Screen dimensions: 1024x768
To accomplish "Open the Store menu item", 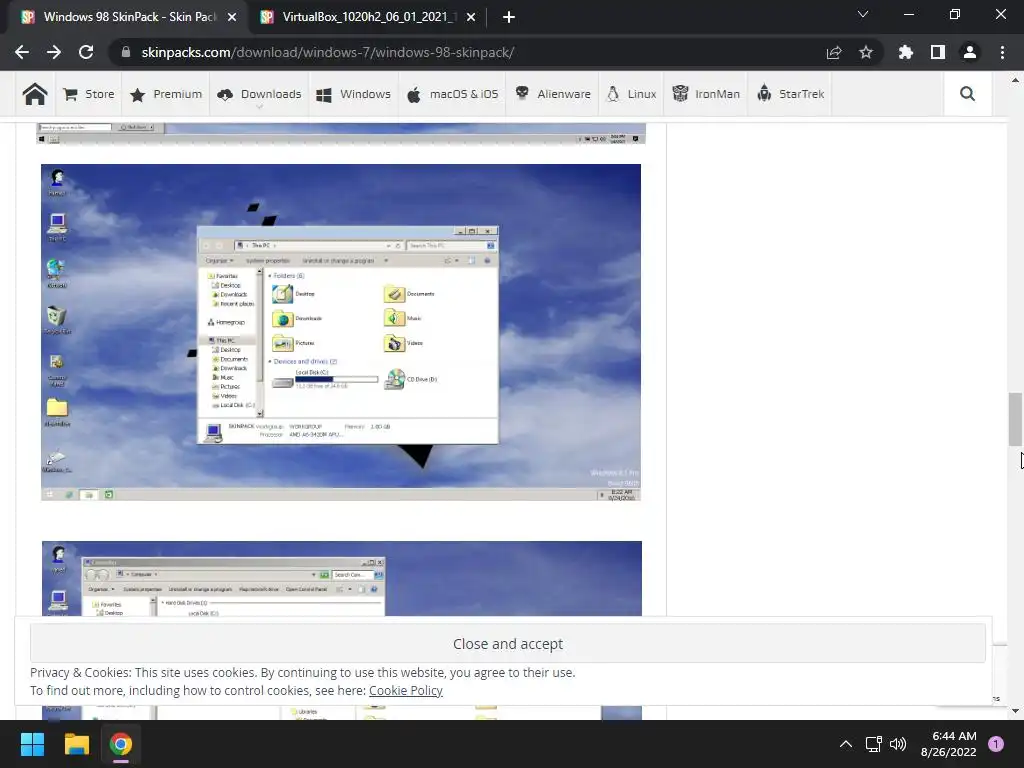I will [89, 94].
